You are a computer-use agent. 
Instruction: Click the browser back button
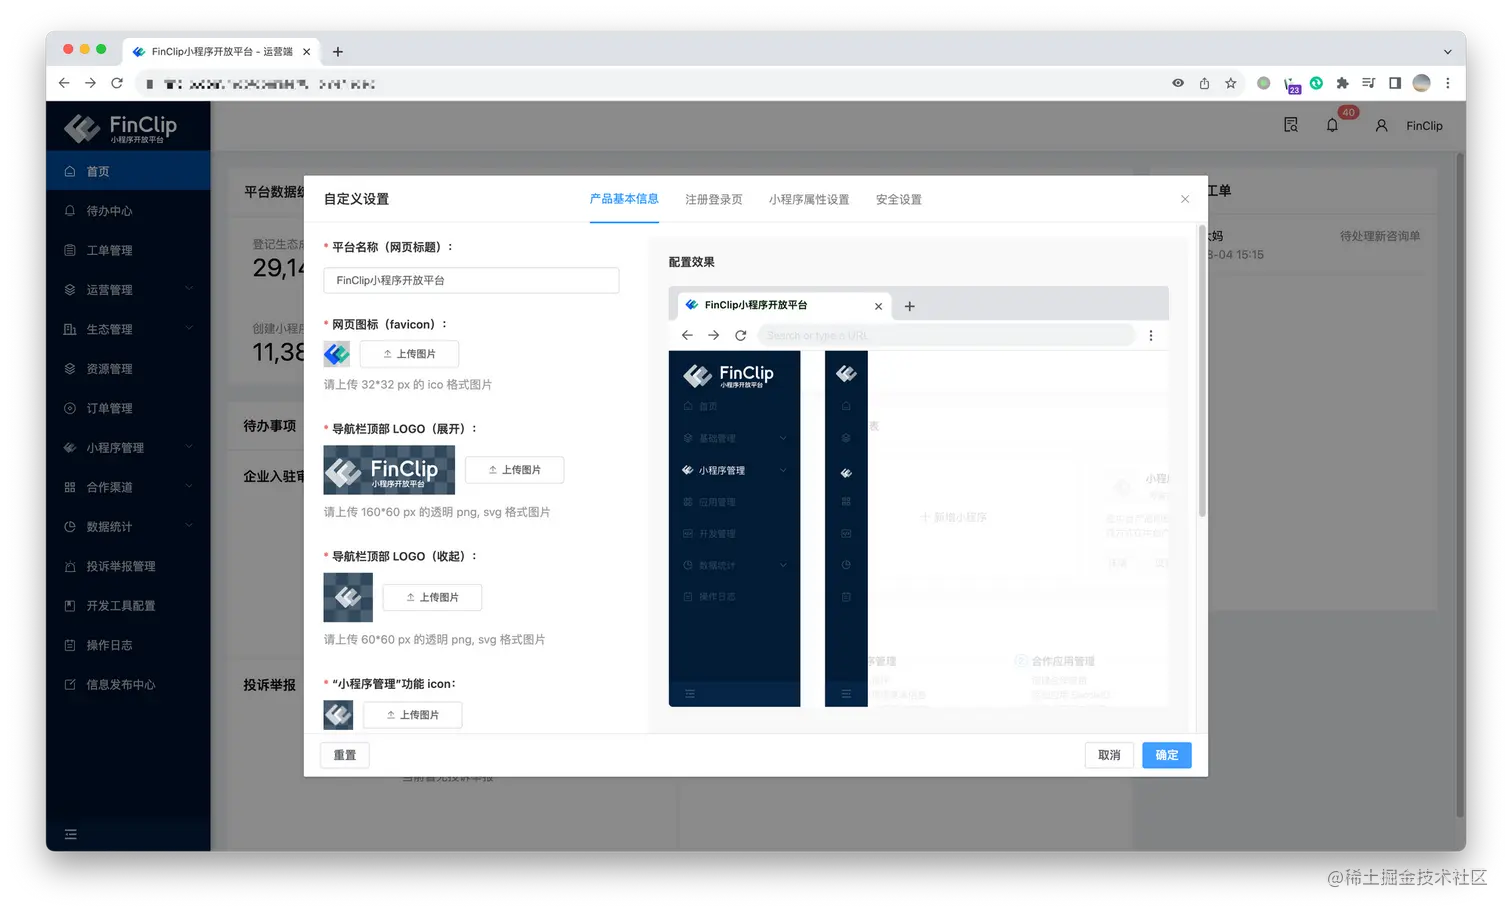pyautogui.click(x=64, y=83)
